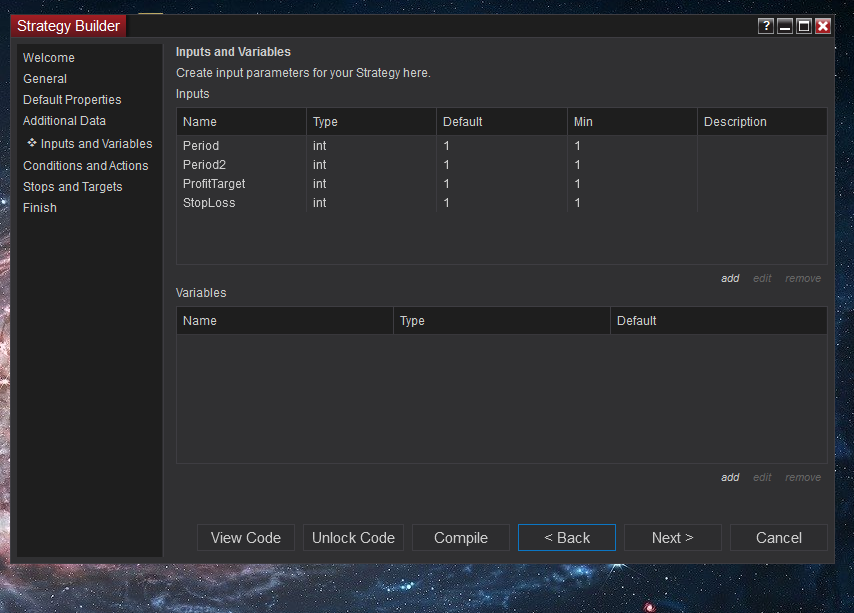This screenshot has height=613, width=854.
Task: Click the int type of ProfitTarget
Action: (319, 184)
